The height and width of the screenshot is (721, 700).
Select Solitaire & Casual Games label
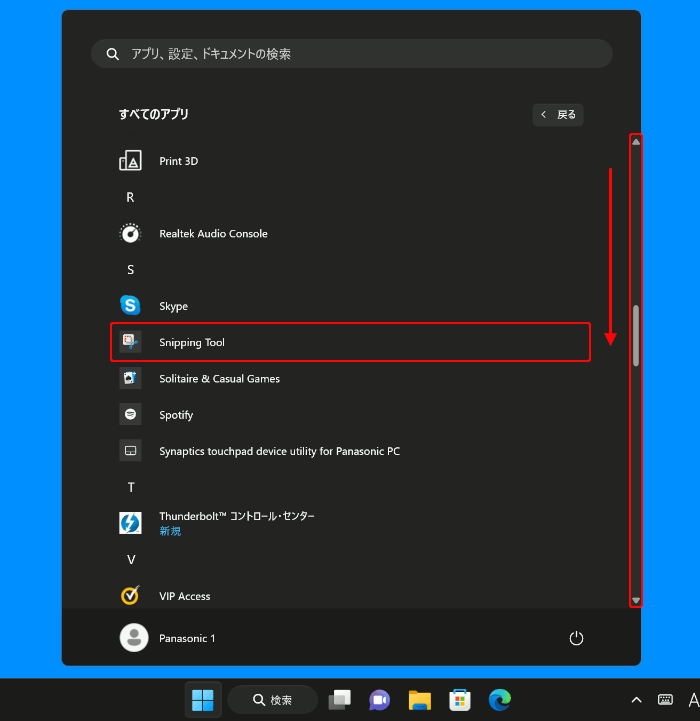219,378
